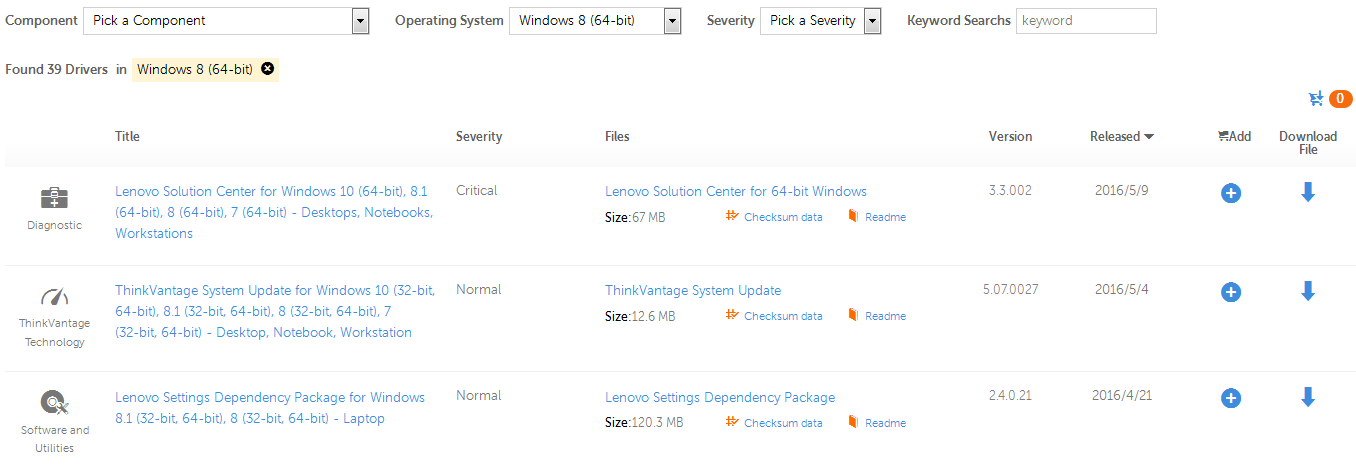Image resolution: width=1356 pixels, height=472 pixels.
Task: Open the Component dropdown
Action: coord(226,21)
